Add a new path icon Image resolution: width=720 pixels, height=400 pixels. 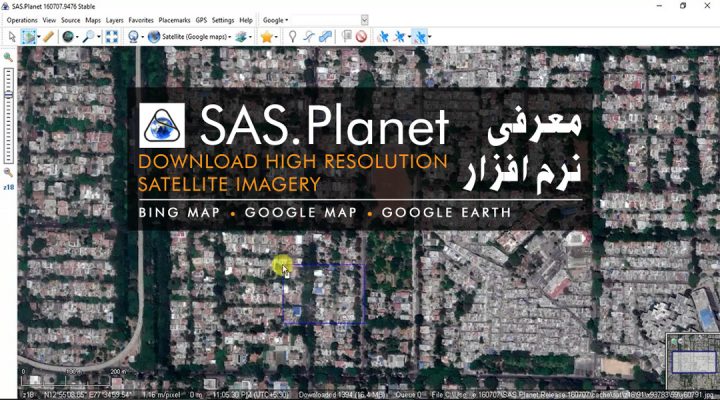pos(309,37)
